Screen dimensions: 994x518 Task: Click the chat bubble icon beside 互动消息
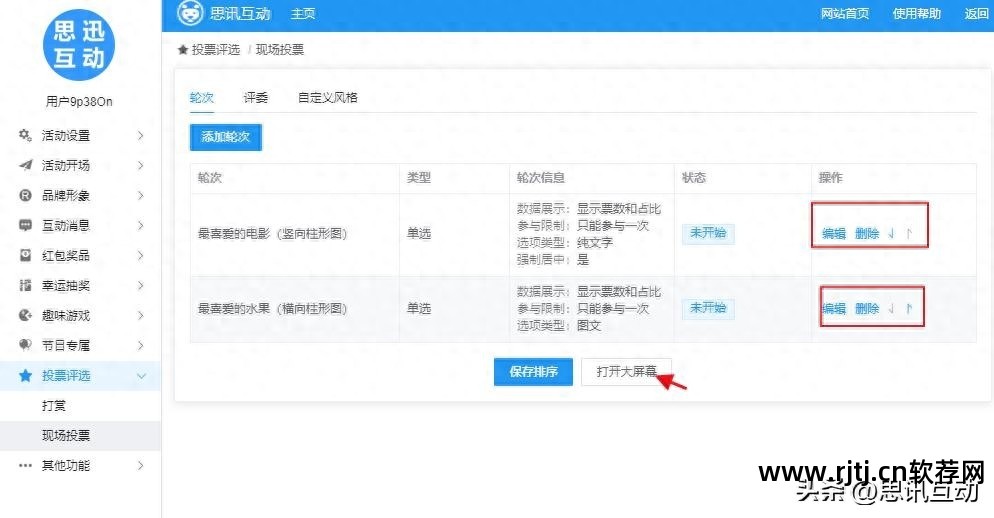(25, 225)
